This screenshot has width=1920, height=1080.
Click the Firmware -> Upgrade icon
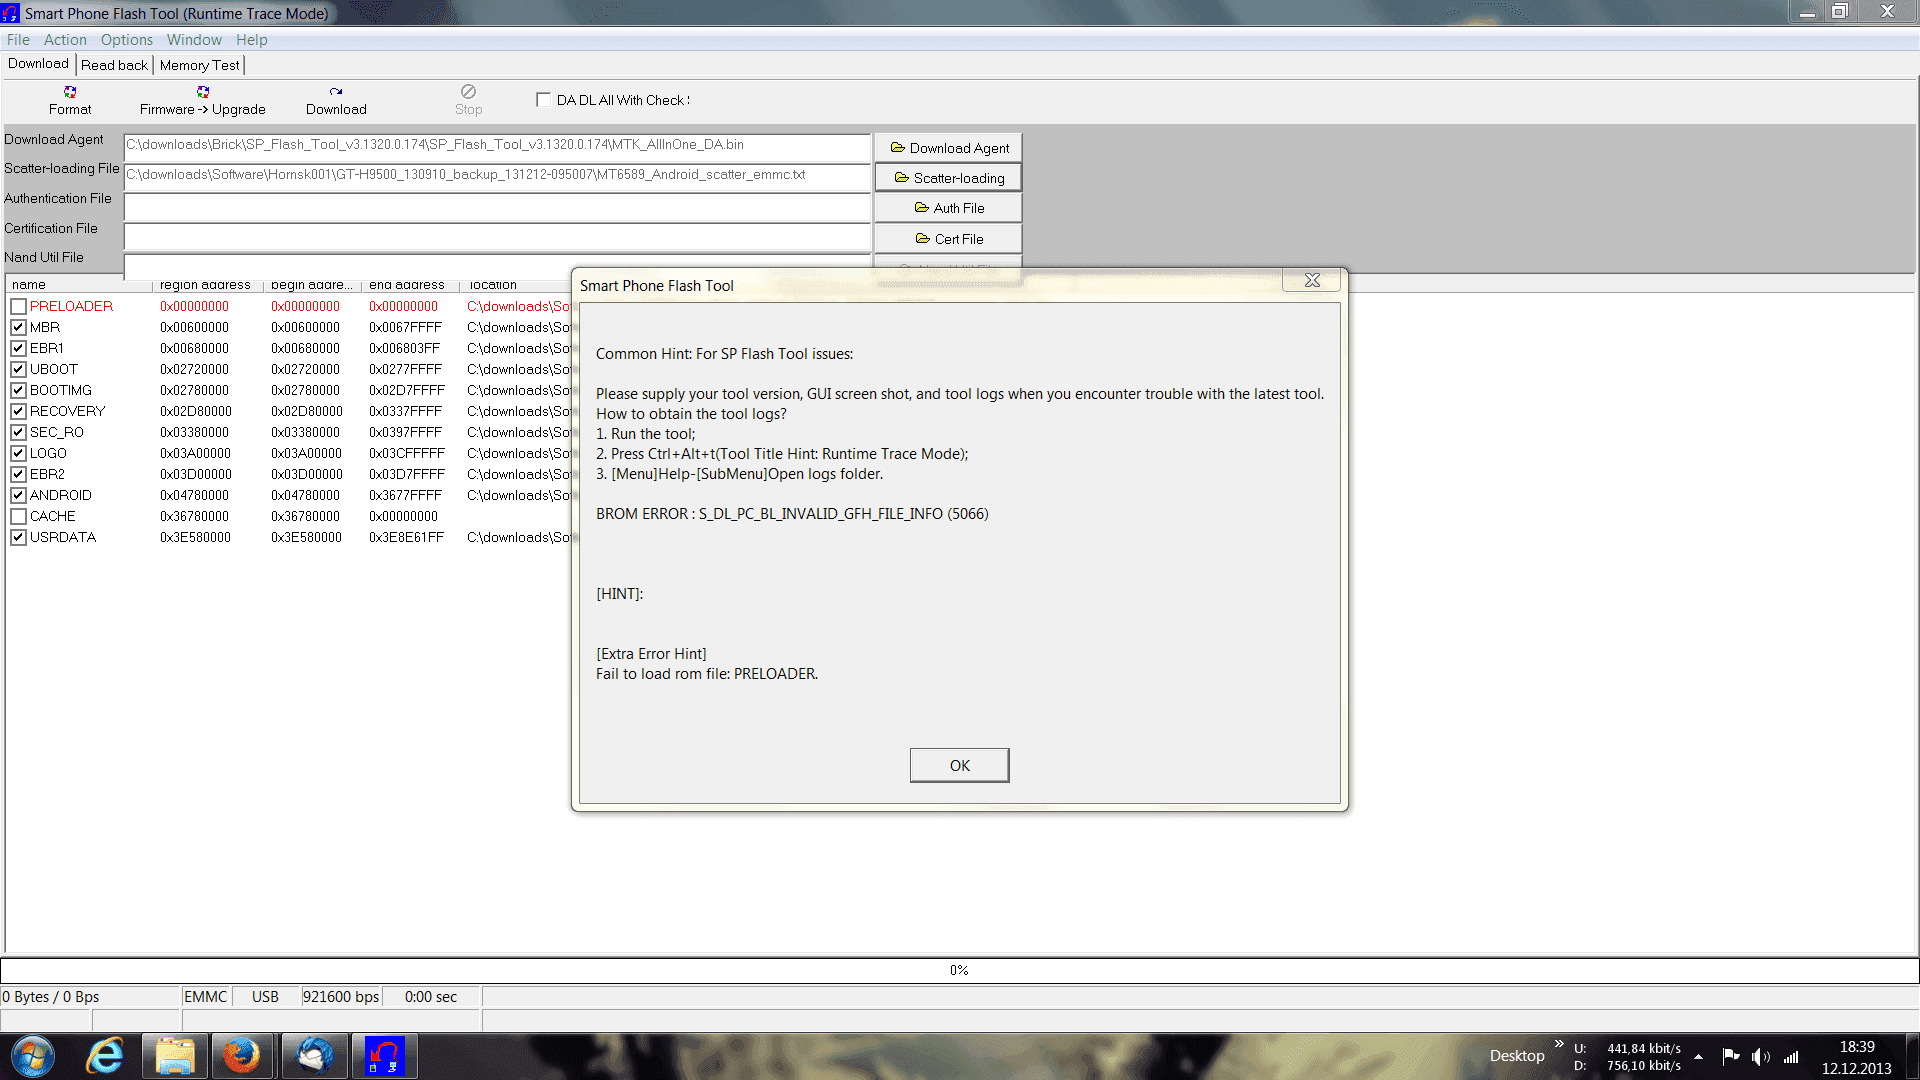point(203,92)
